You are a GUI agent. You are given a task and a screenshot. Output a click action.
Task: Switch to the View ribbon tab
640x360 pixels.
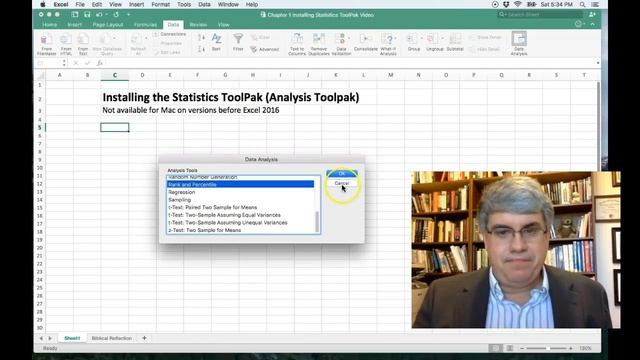224,25
